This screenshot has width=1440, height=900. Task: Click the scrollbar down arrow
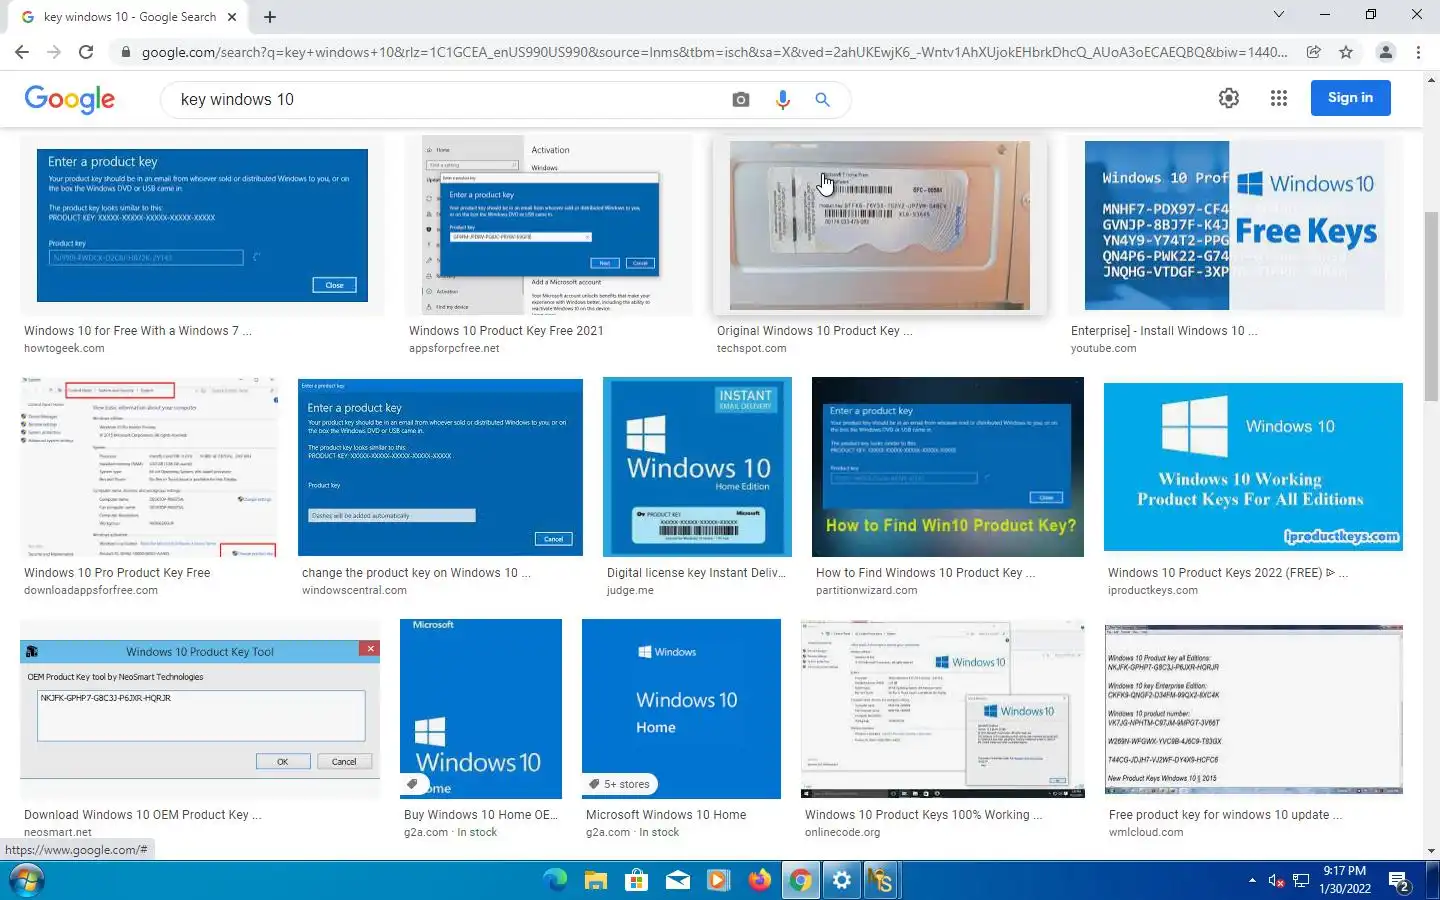[1431, 851]
